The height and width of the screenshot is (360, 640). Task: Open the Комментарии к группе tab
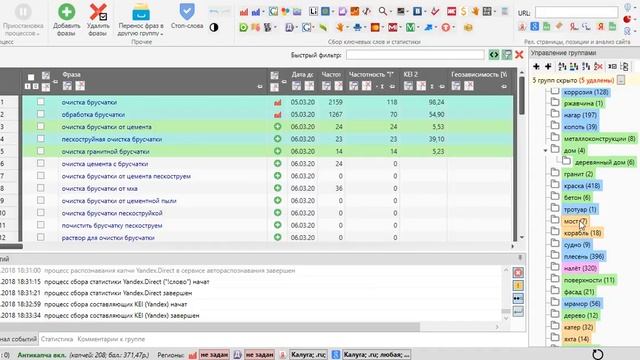(111, 339)
